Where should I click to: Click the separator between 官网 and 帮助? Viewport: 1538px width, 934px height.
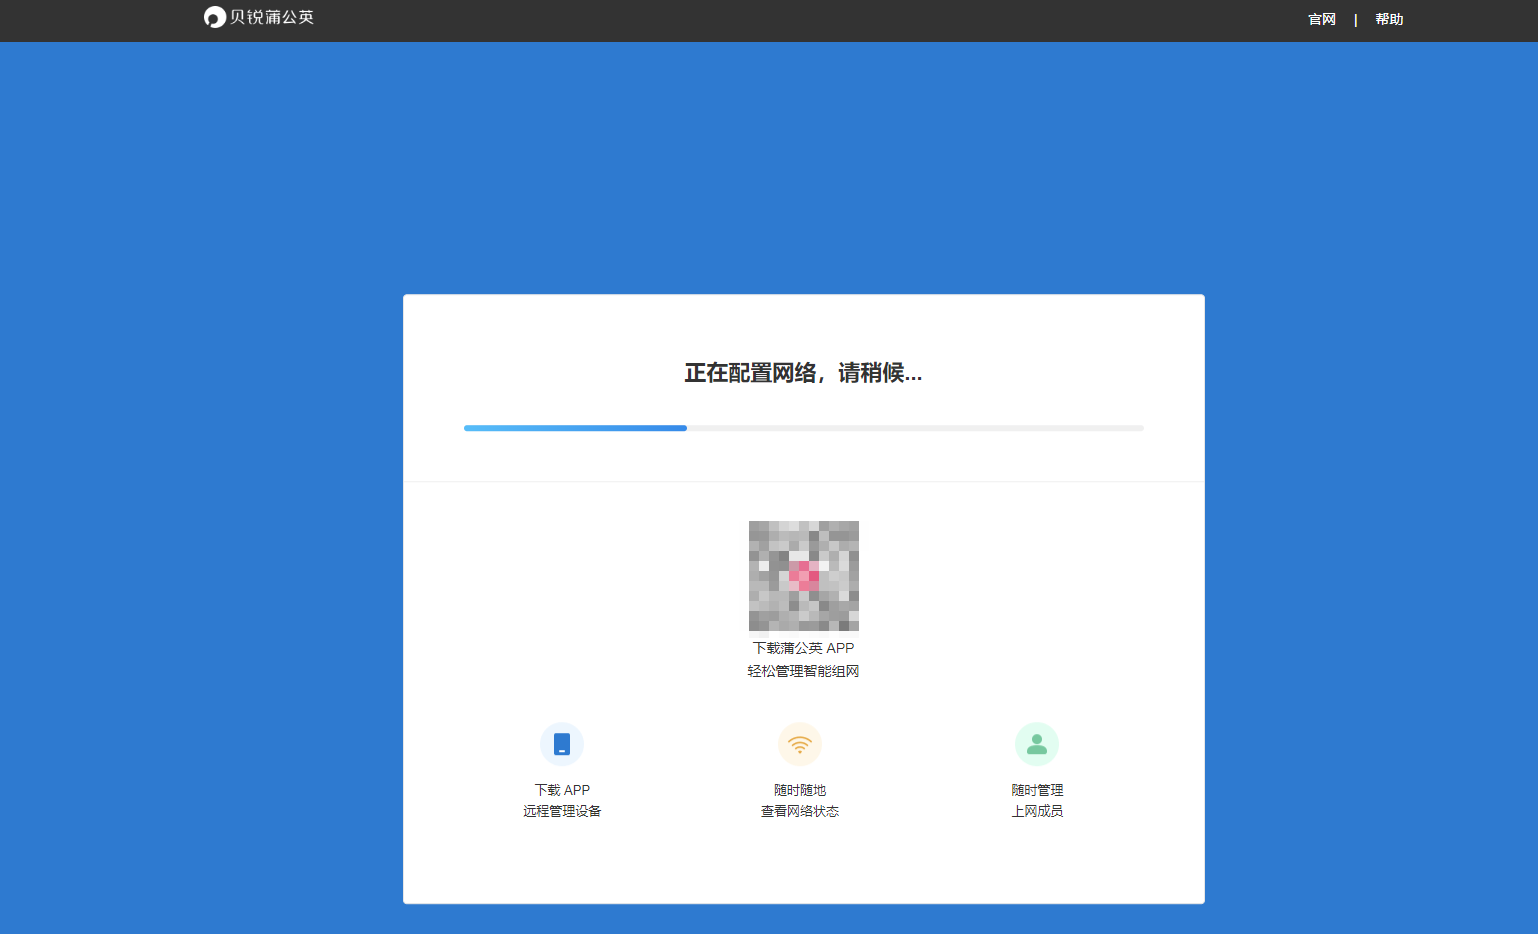coord(1355,19)
